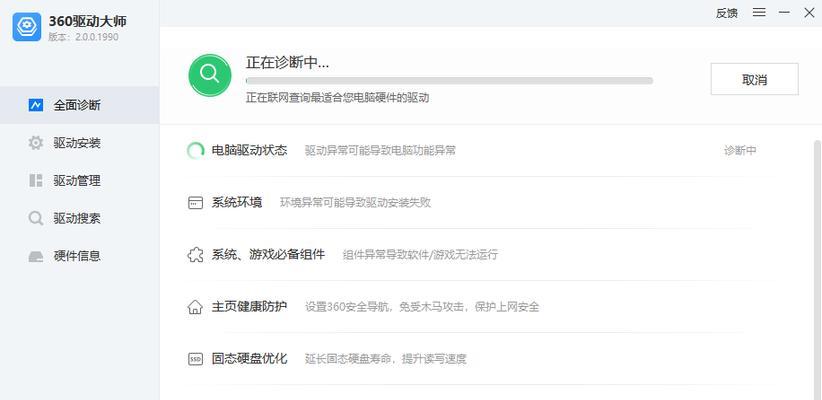Image resolution: width=822 pixels, height=400 pixels.
Task: Click the 驱动管理 grid icon in sidebar
Action: click(x=36, y=181)
